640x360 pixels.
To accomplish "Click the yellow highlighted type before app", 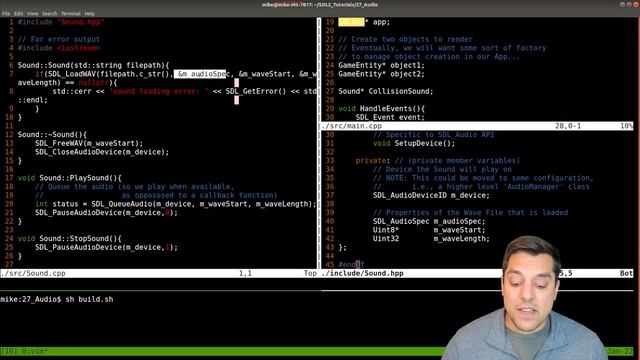I will click(351, 22).
